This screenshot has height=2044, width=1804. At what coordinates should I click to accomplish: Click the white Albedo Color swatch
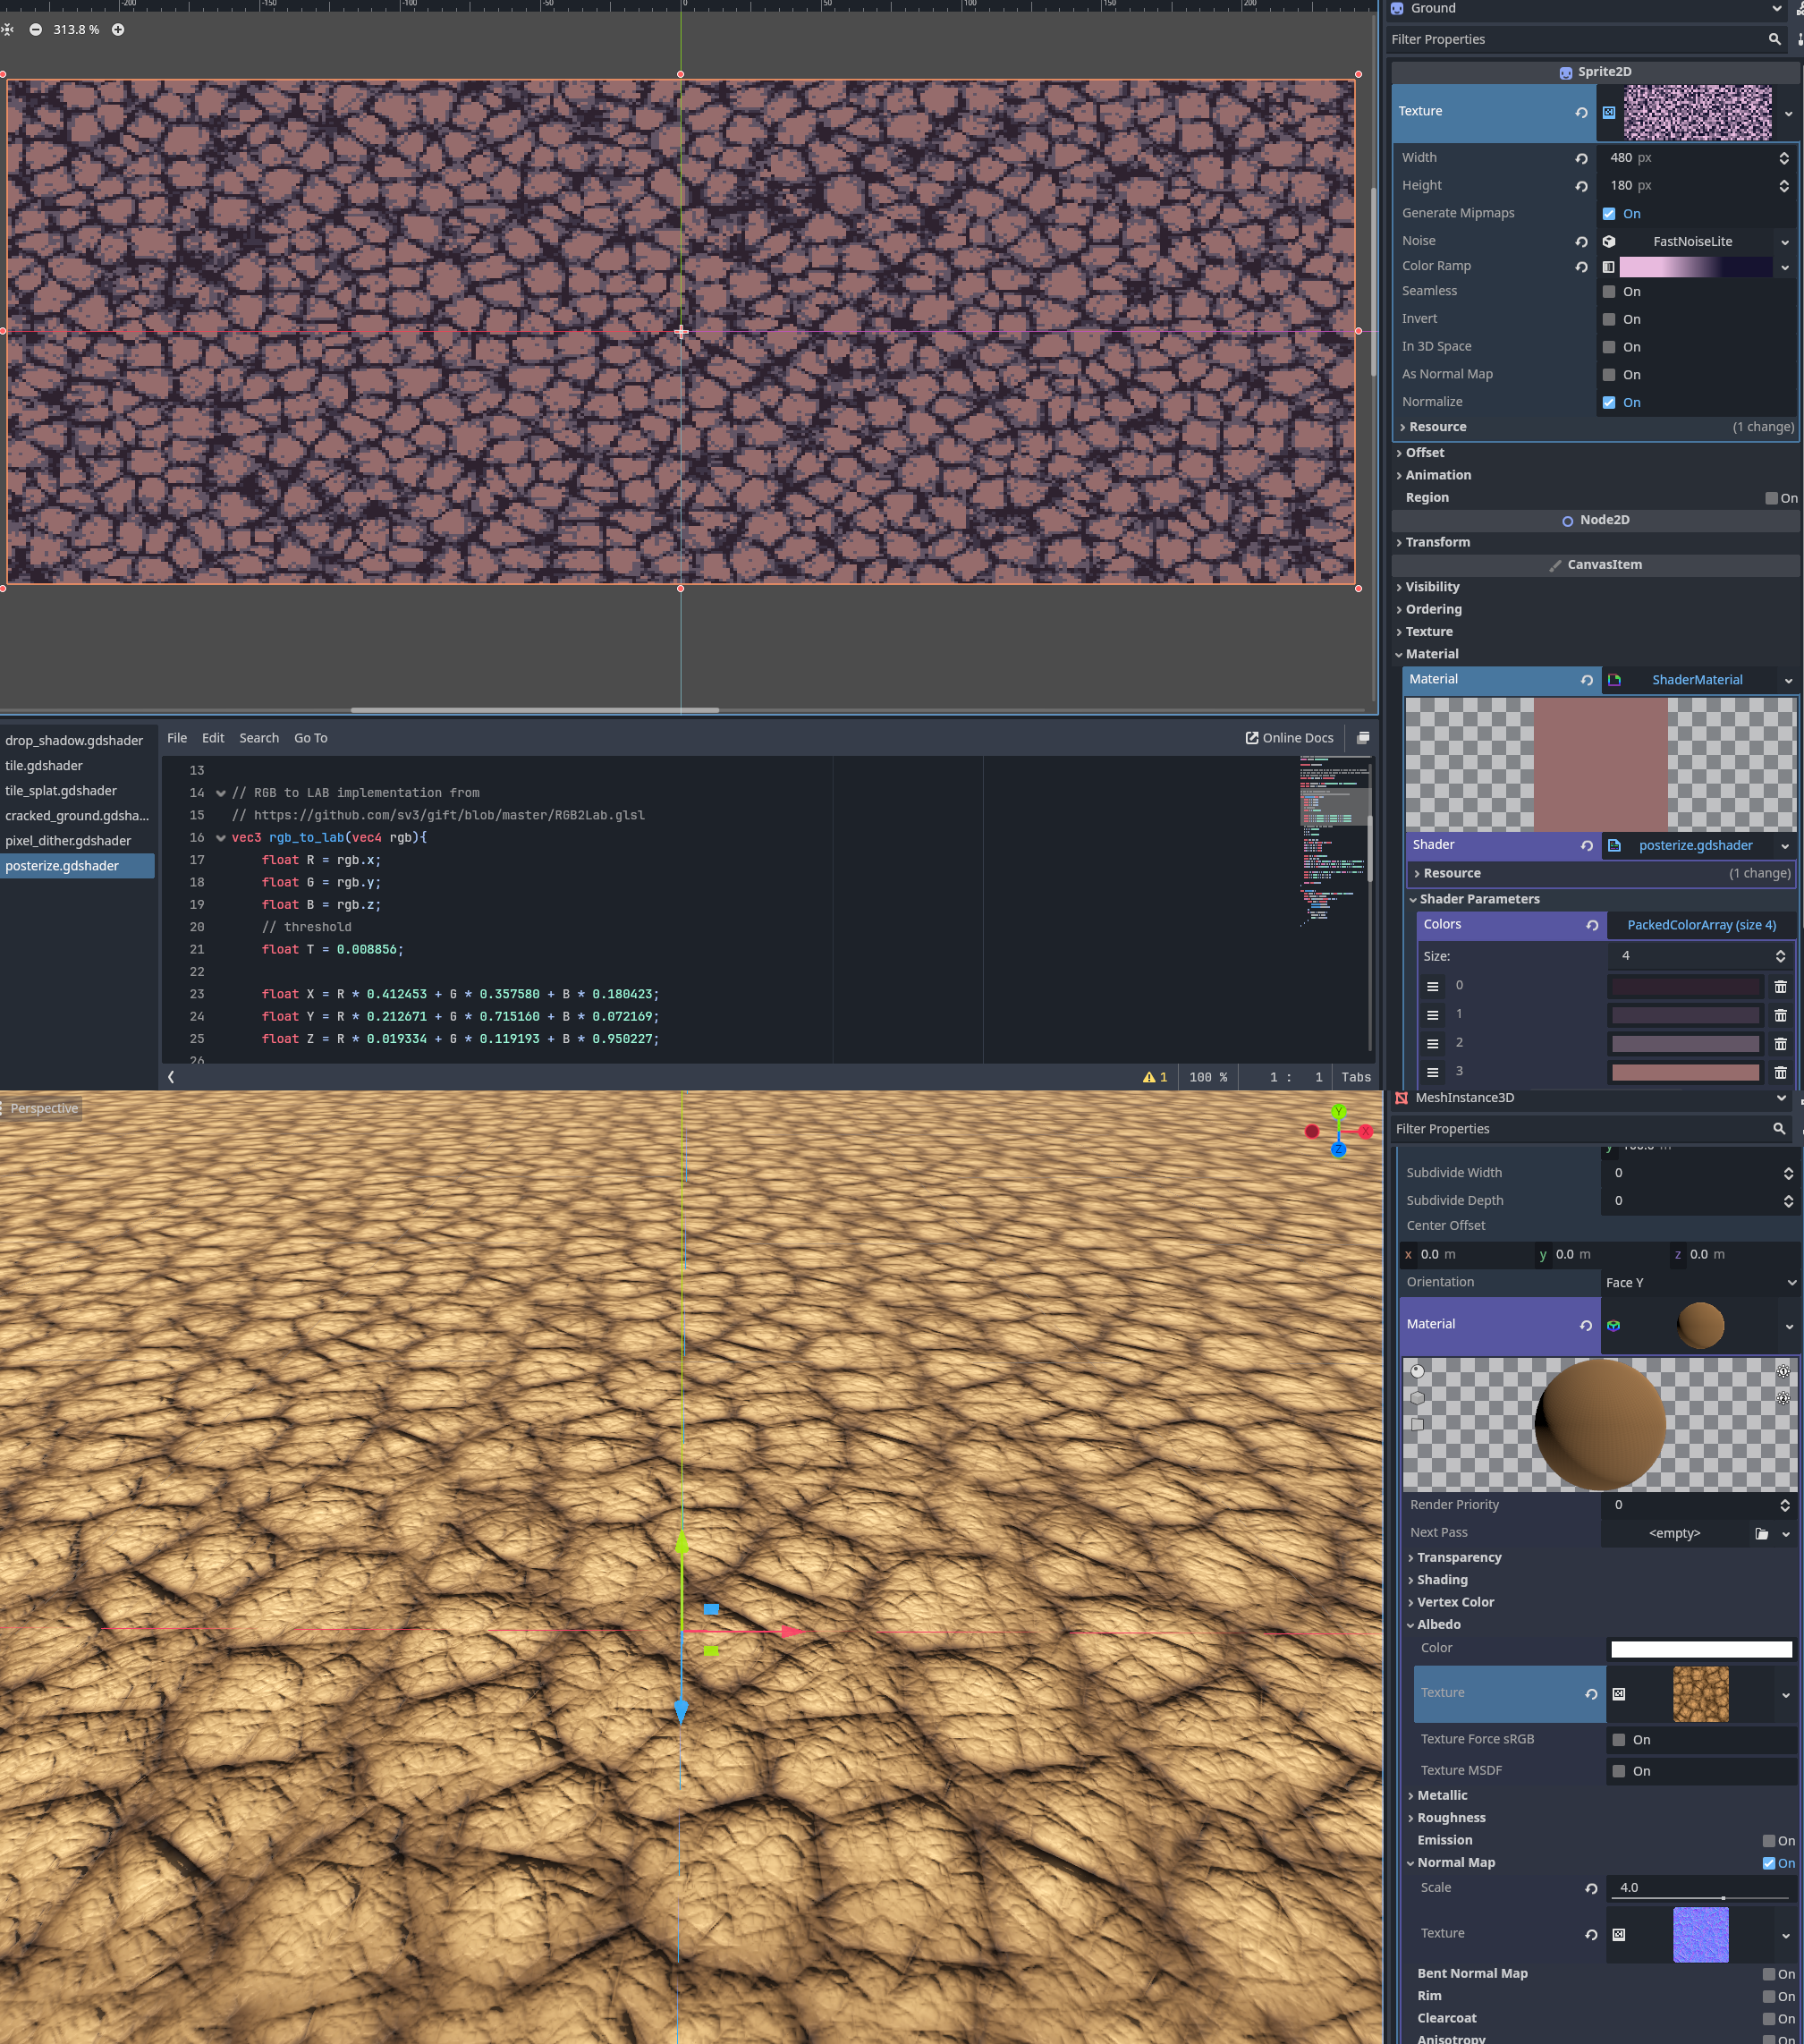pos(1700,1649)
